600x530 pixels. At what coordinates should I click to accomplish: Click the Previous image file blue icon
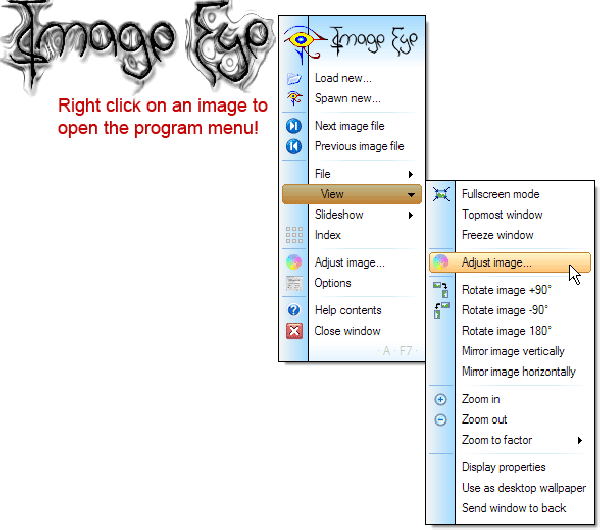[294, 146]
